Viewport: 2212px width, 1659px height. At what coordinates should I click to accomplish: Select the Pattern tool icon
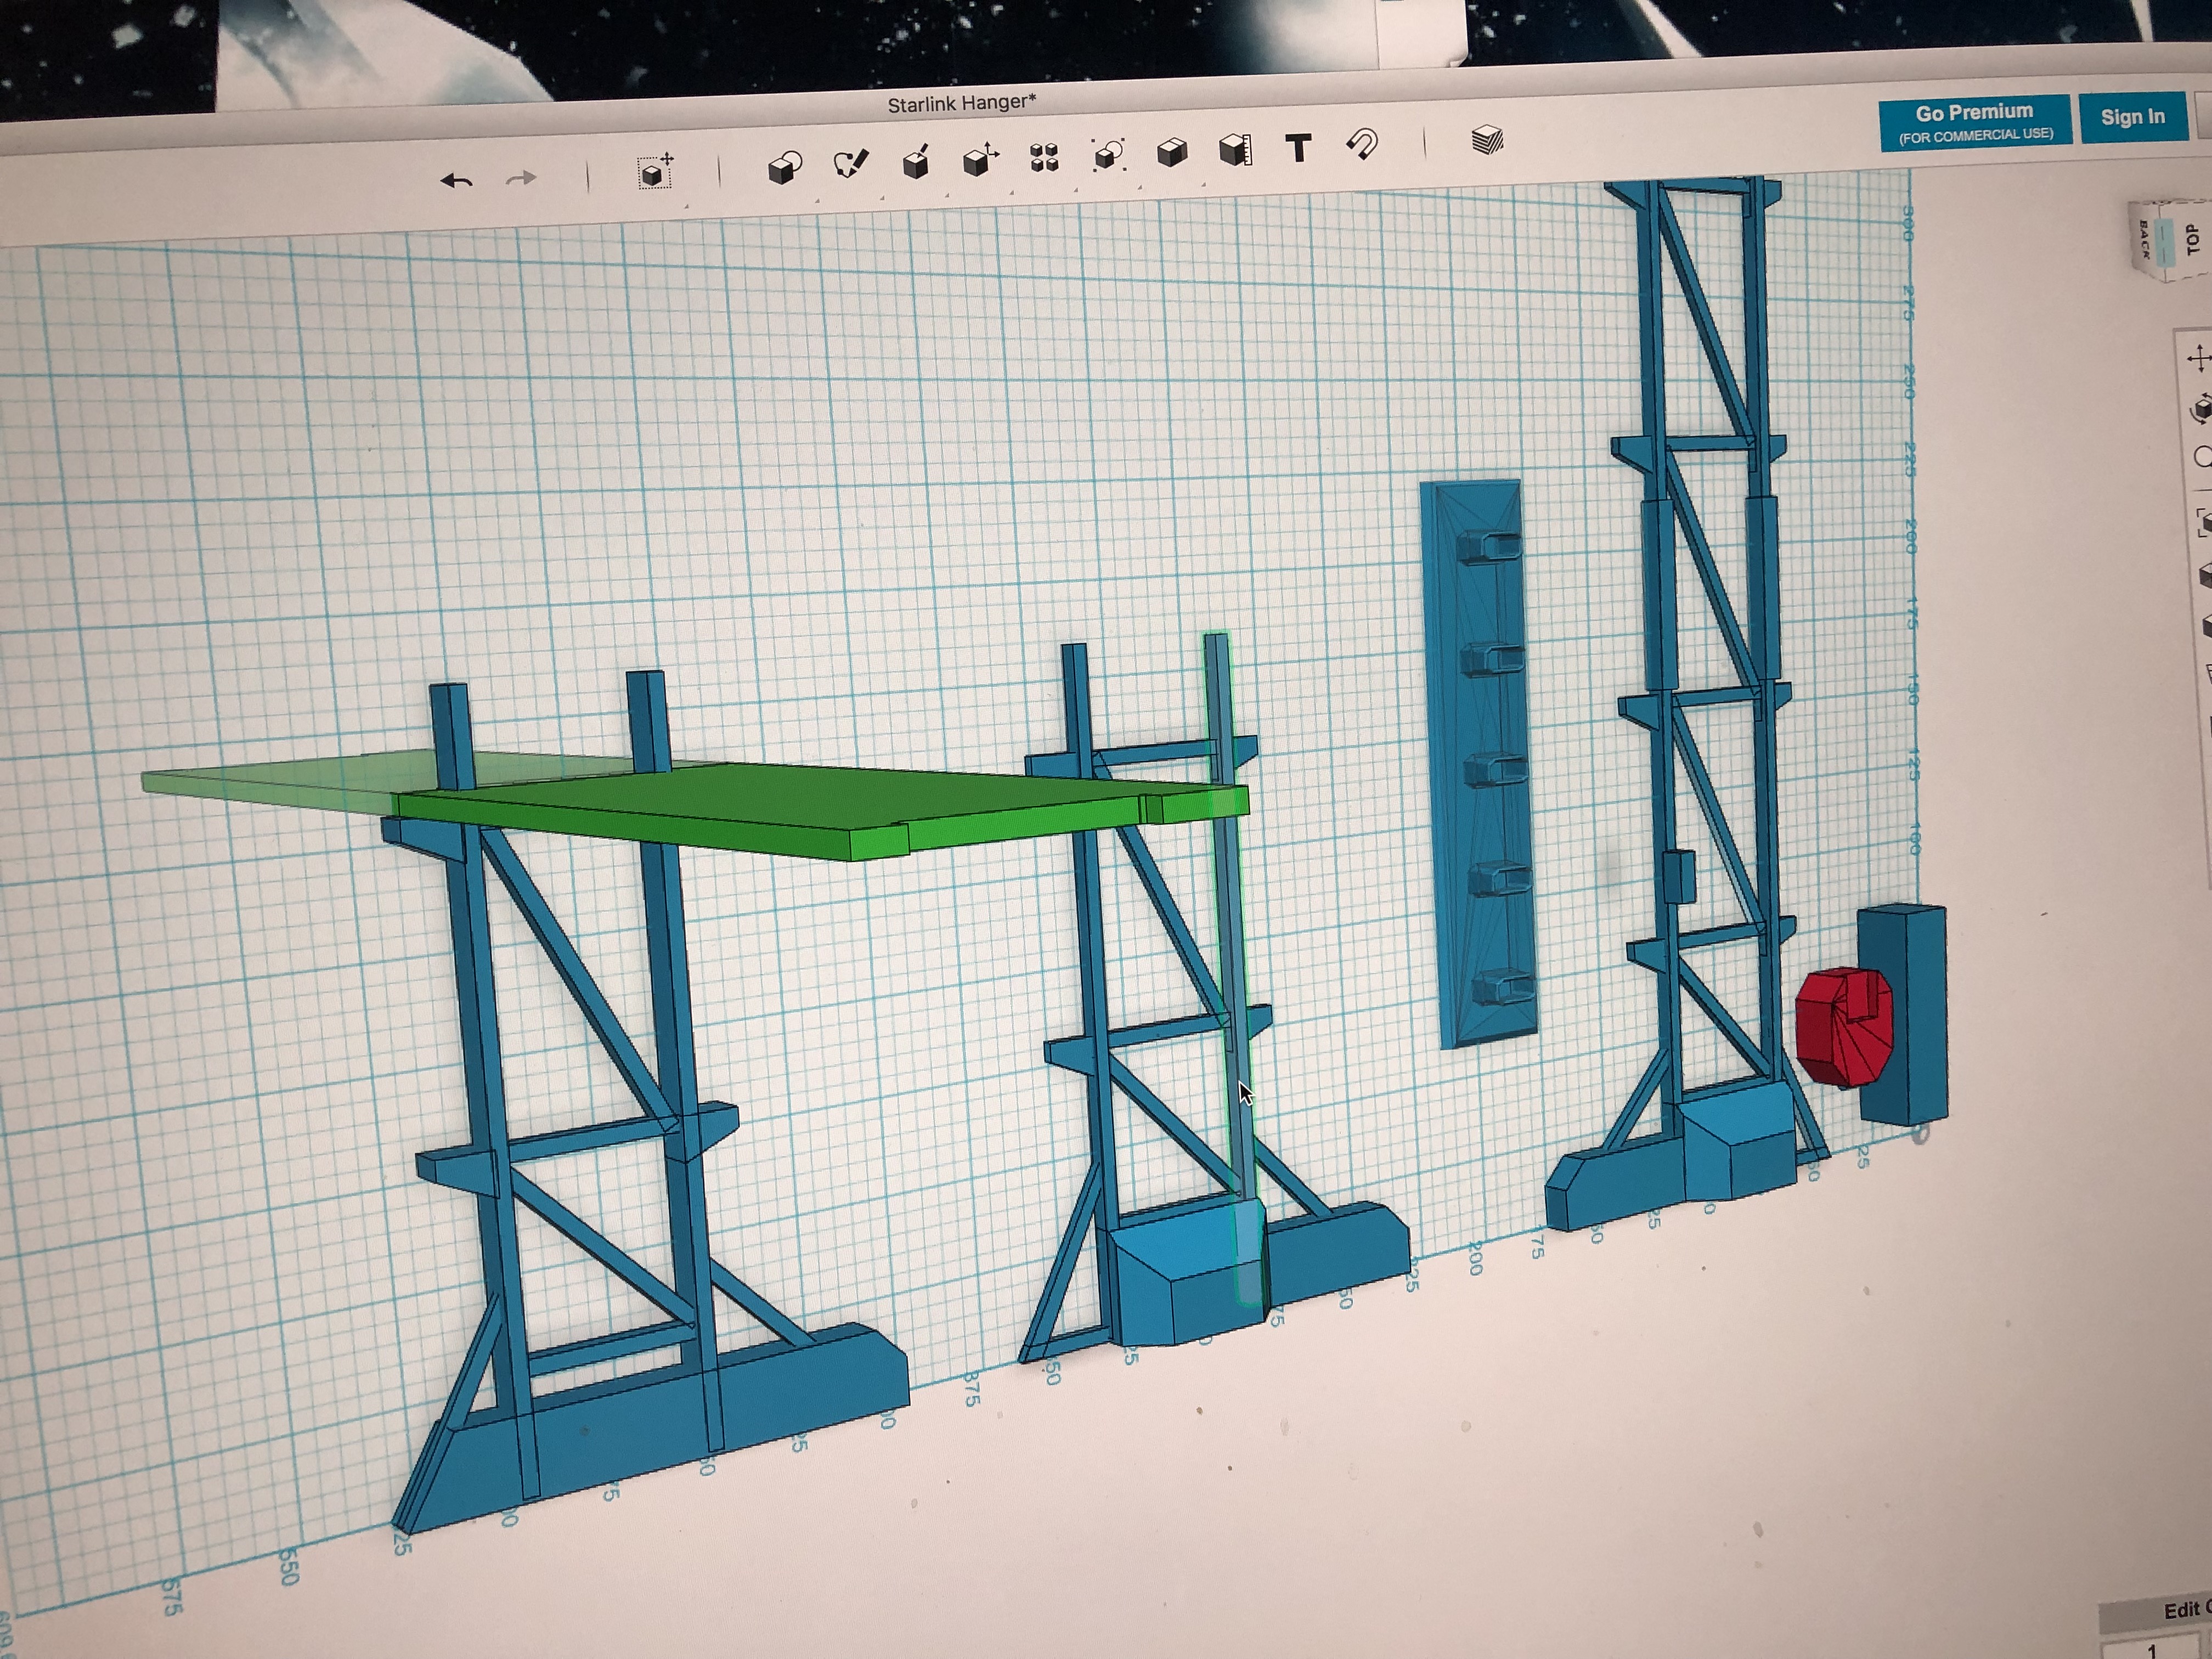pos(1044,157)
